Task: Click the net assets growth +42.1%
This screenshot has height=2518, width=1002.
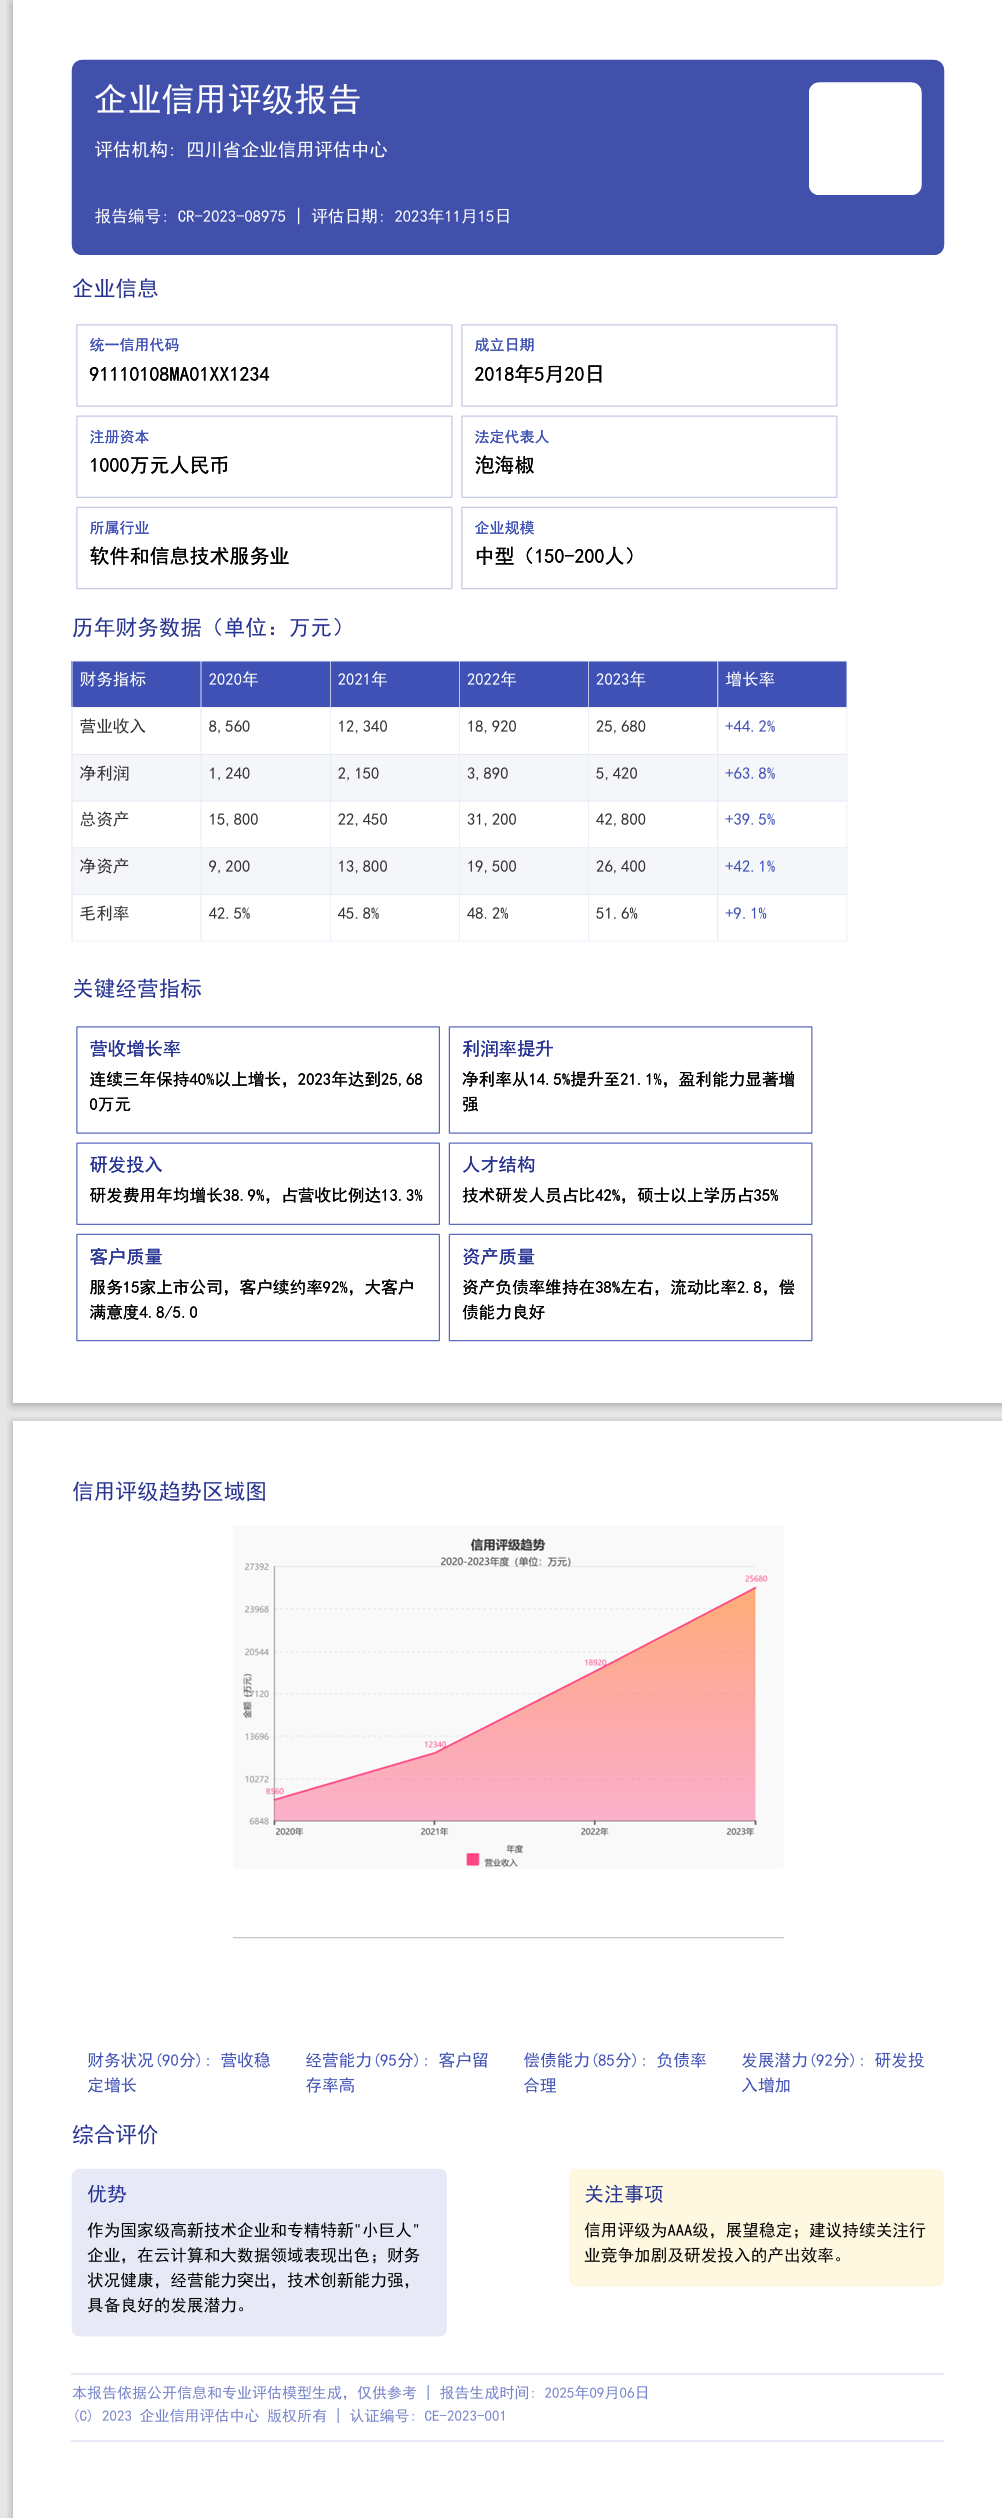Action: [750, 867]
